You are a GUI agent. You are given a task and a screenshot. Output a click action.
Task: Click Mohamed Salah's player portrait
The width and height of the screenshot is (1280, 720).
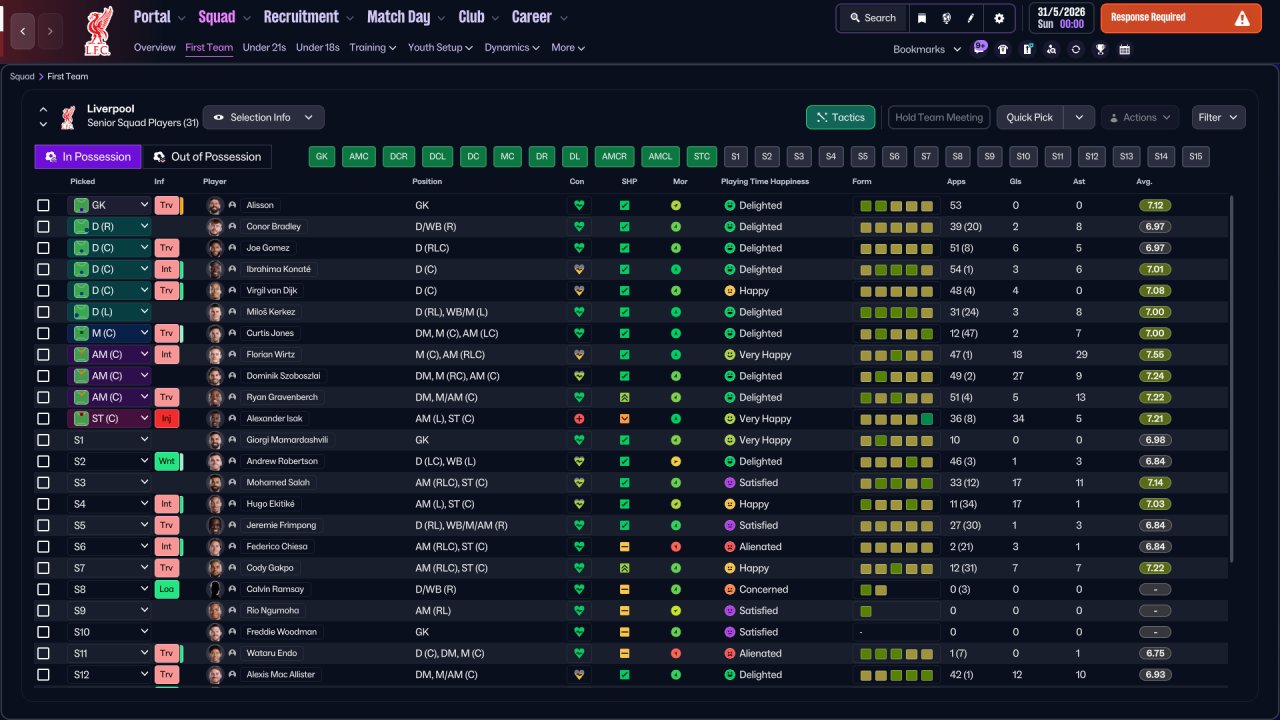(214, 482)
